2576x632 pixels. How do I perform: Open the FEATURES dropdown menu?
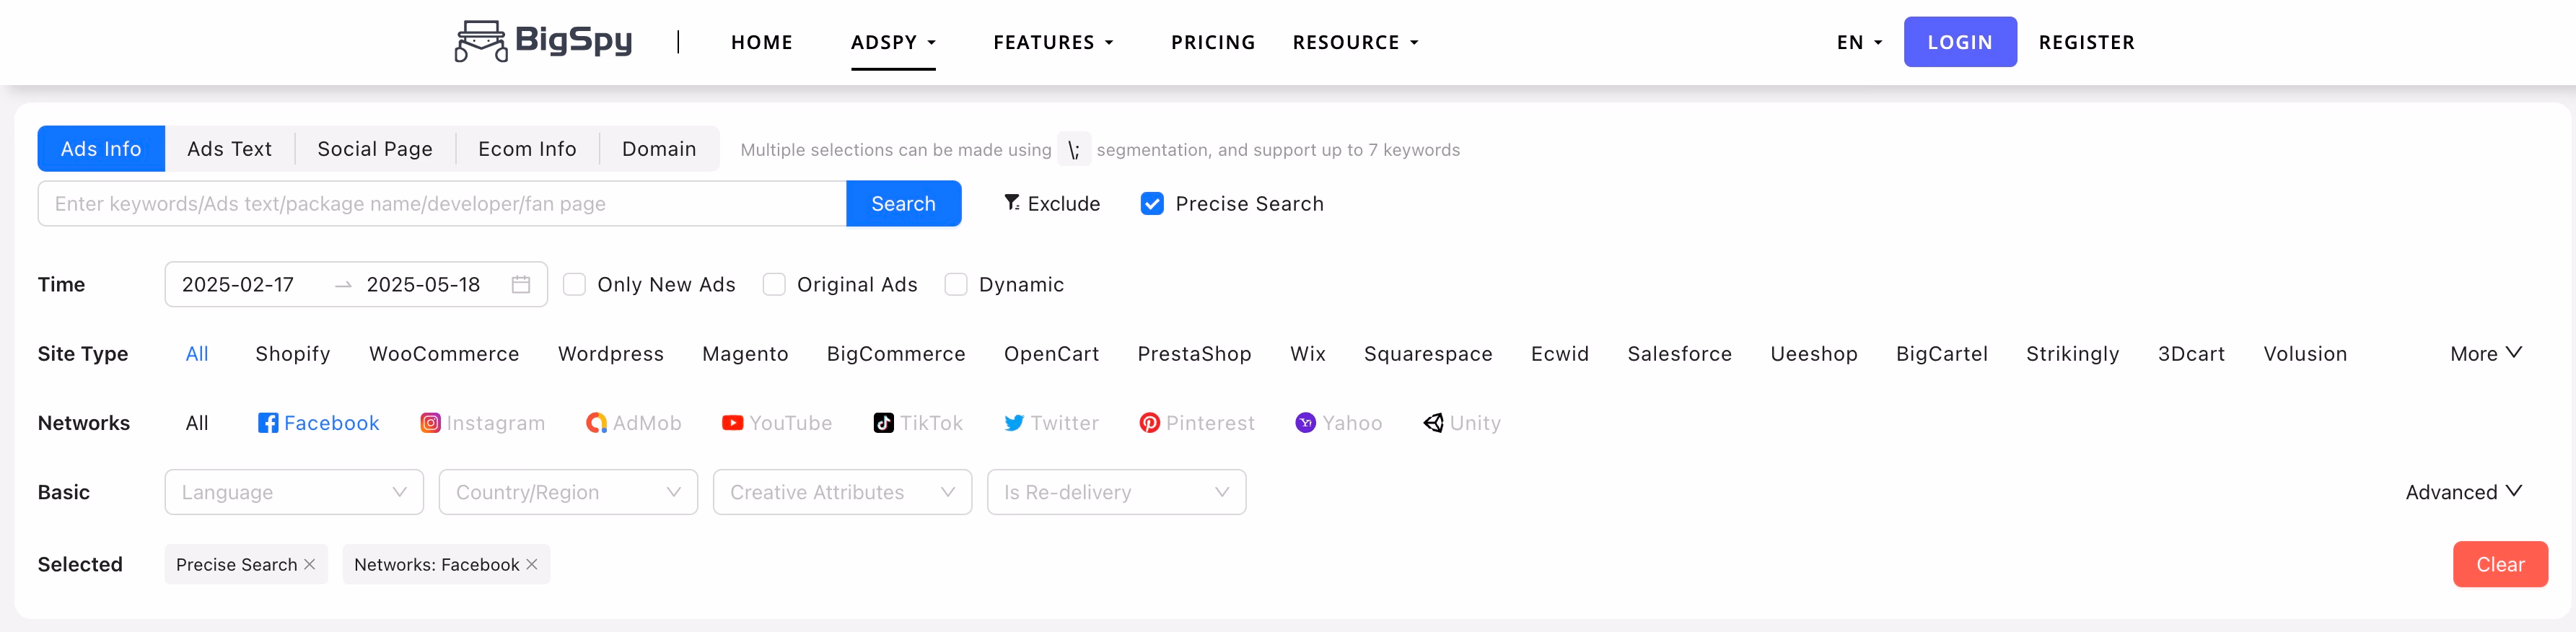(1053, 42)
